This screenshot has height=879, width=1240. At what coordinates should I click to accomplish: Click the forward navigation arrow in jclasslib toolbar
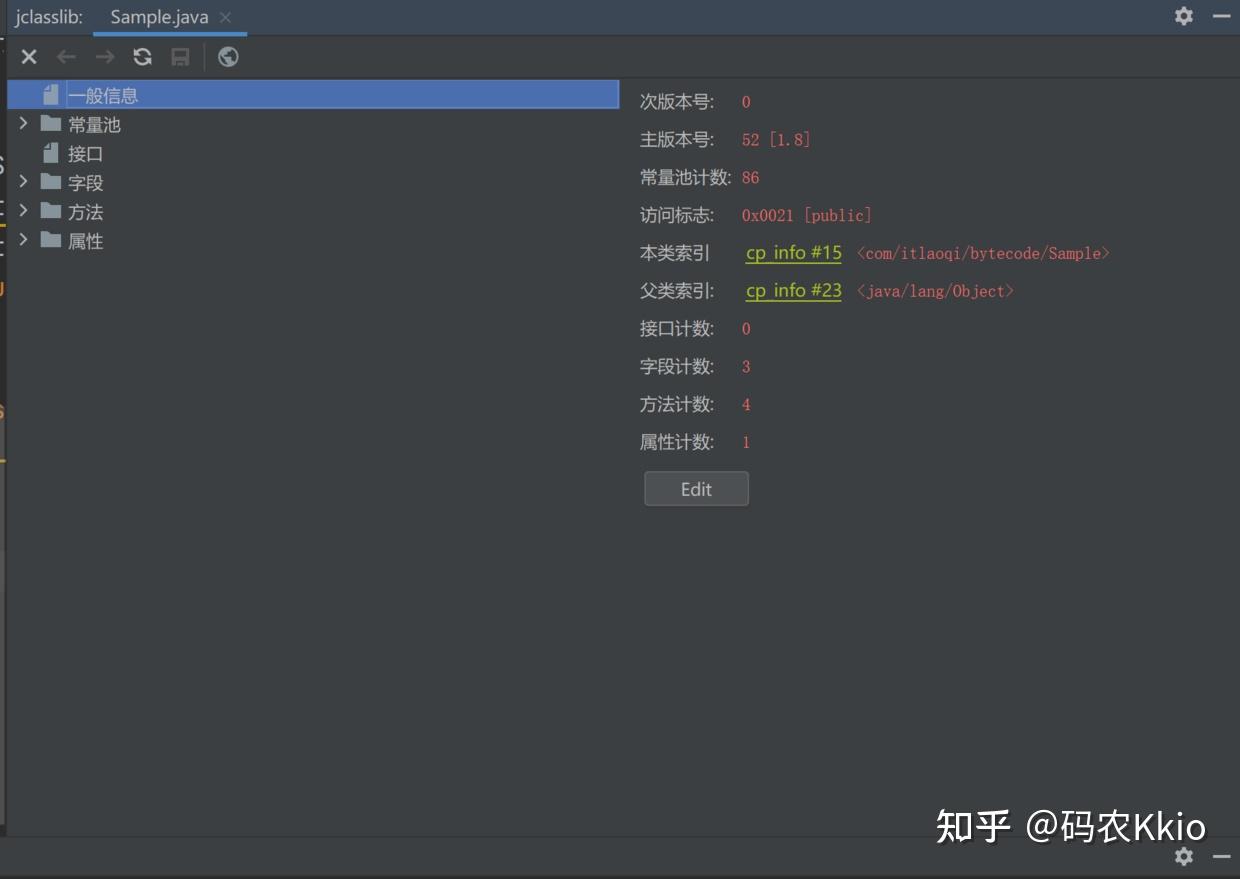pyautogui.click(x=104, y=57)
